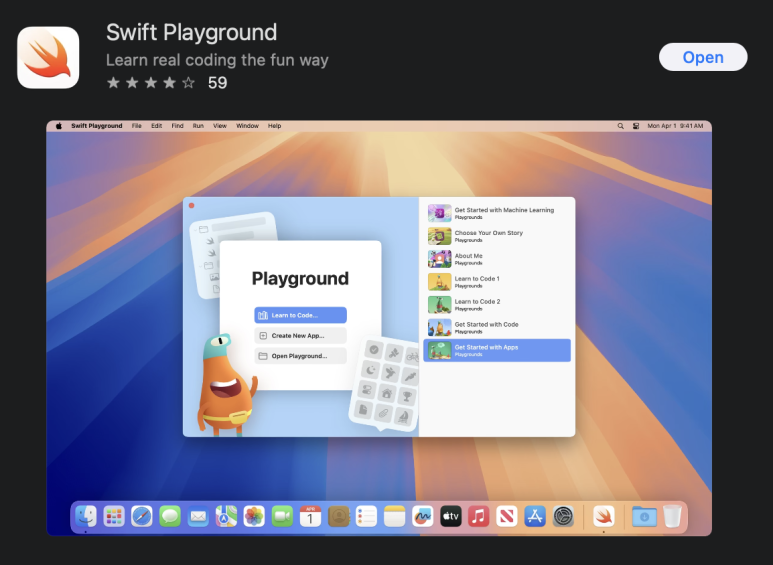Select the highlighted Get Started with Apps row
Screen dimensions: 773x565
[497, 350]
